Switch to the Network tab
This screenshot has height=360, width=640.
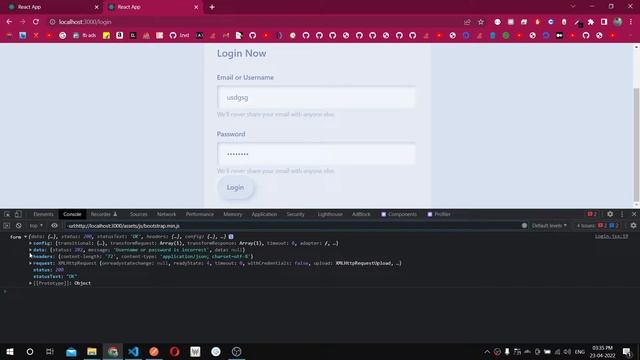pyautogui.click(x=167, y=214)
